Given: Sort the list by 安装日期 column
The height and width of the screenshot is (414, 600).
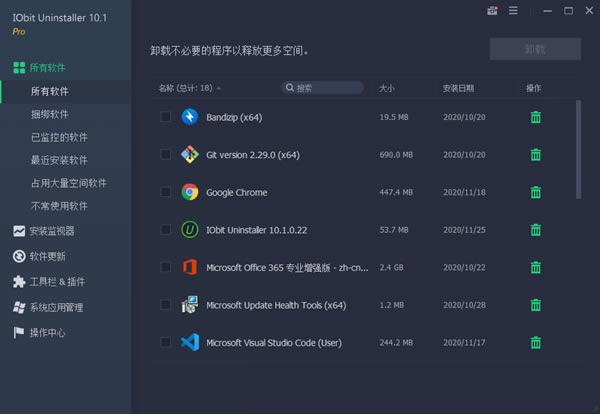Looking at the screenshot, I should [x=458, y=88].
